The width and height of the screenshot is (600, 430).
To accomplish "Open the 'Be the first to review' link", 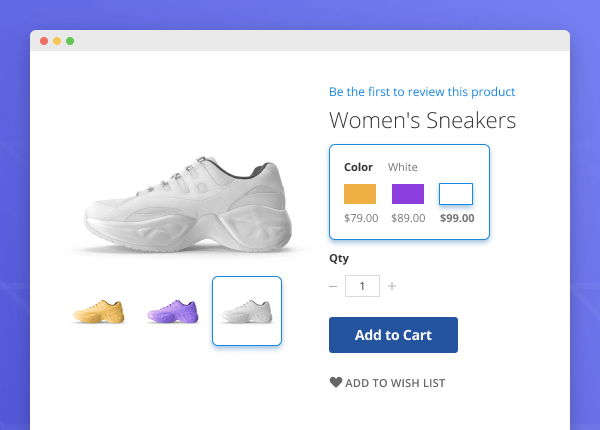I will 422,92.
